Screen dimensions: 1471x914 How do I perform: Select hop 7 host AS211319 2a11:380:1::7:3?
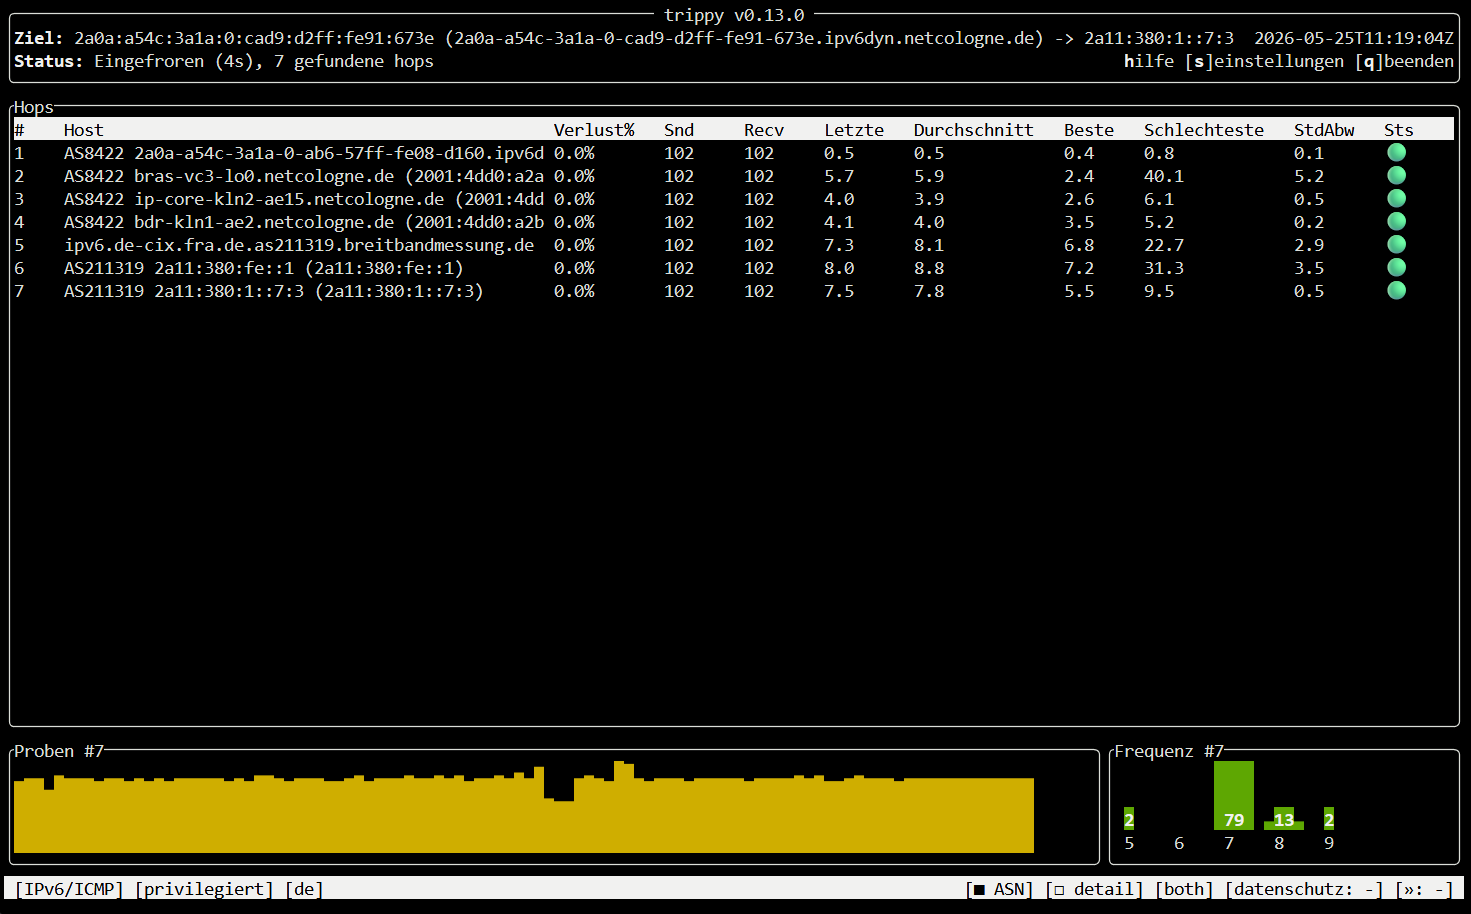coord(274,291)
